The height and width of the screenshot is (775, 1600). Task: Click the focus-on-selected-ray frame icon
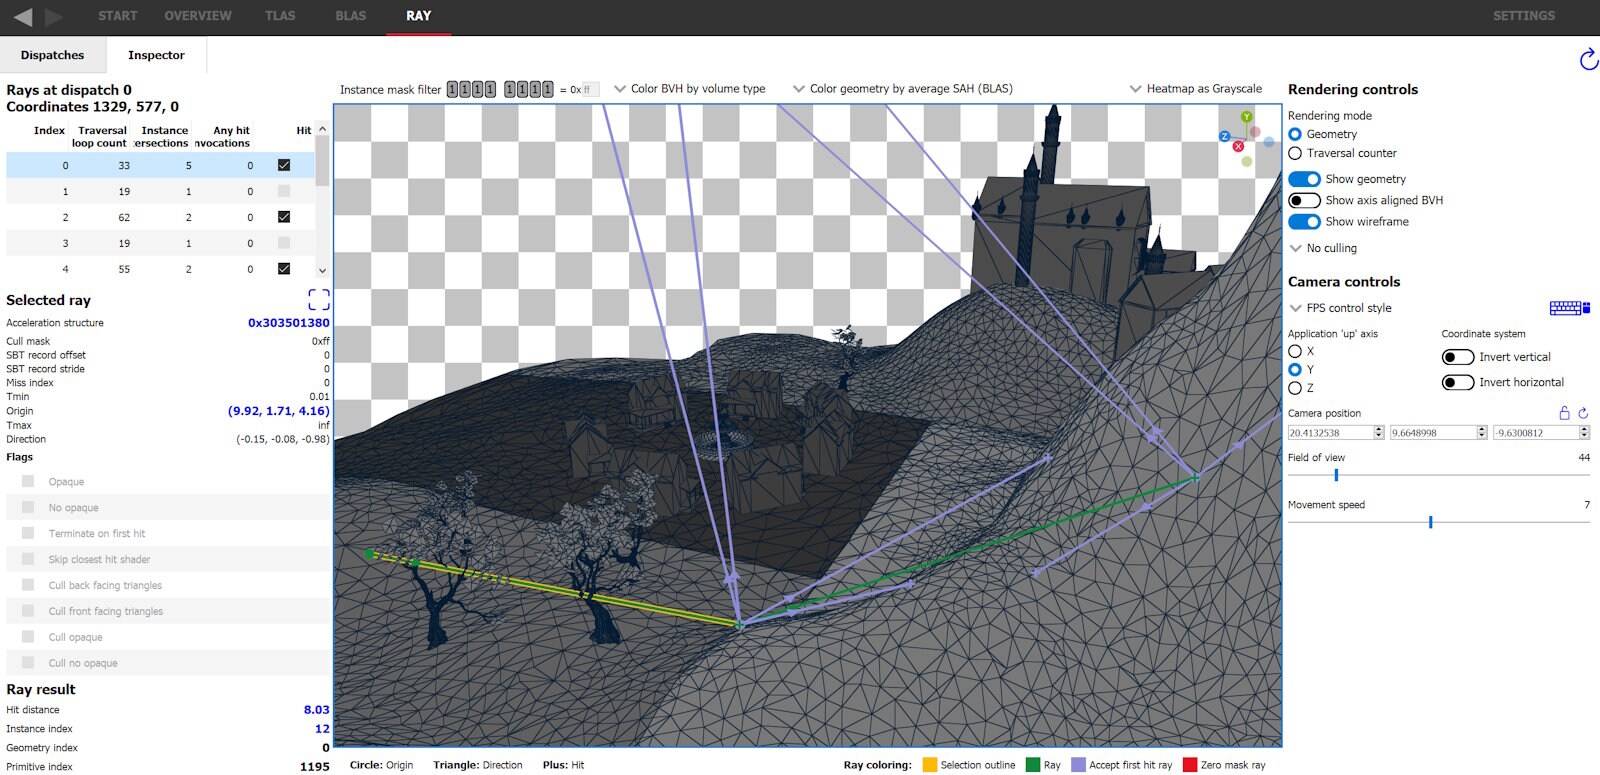pos(318,299)
